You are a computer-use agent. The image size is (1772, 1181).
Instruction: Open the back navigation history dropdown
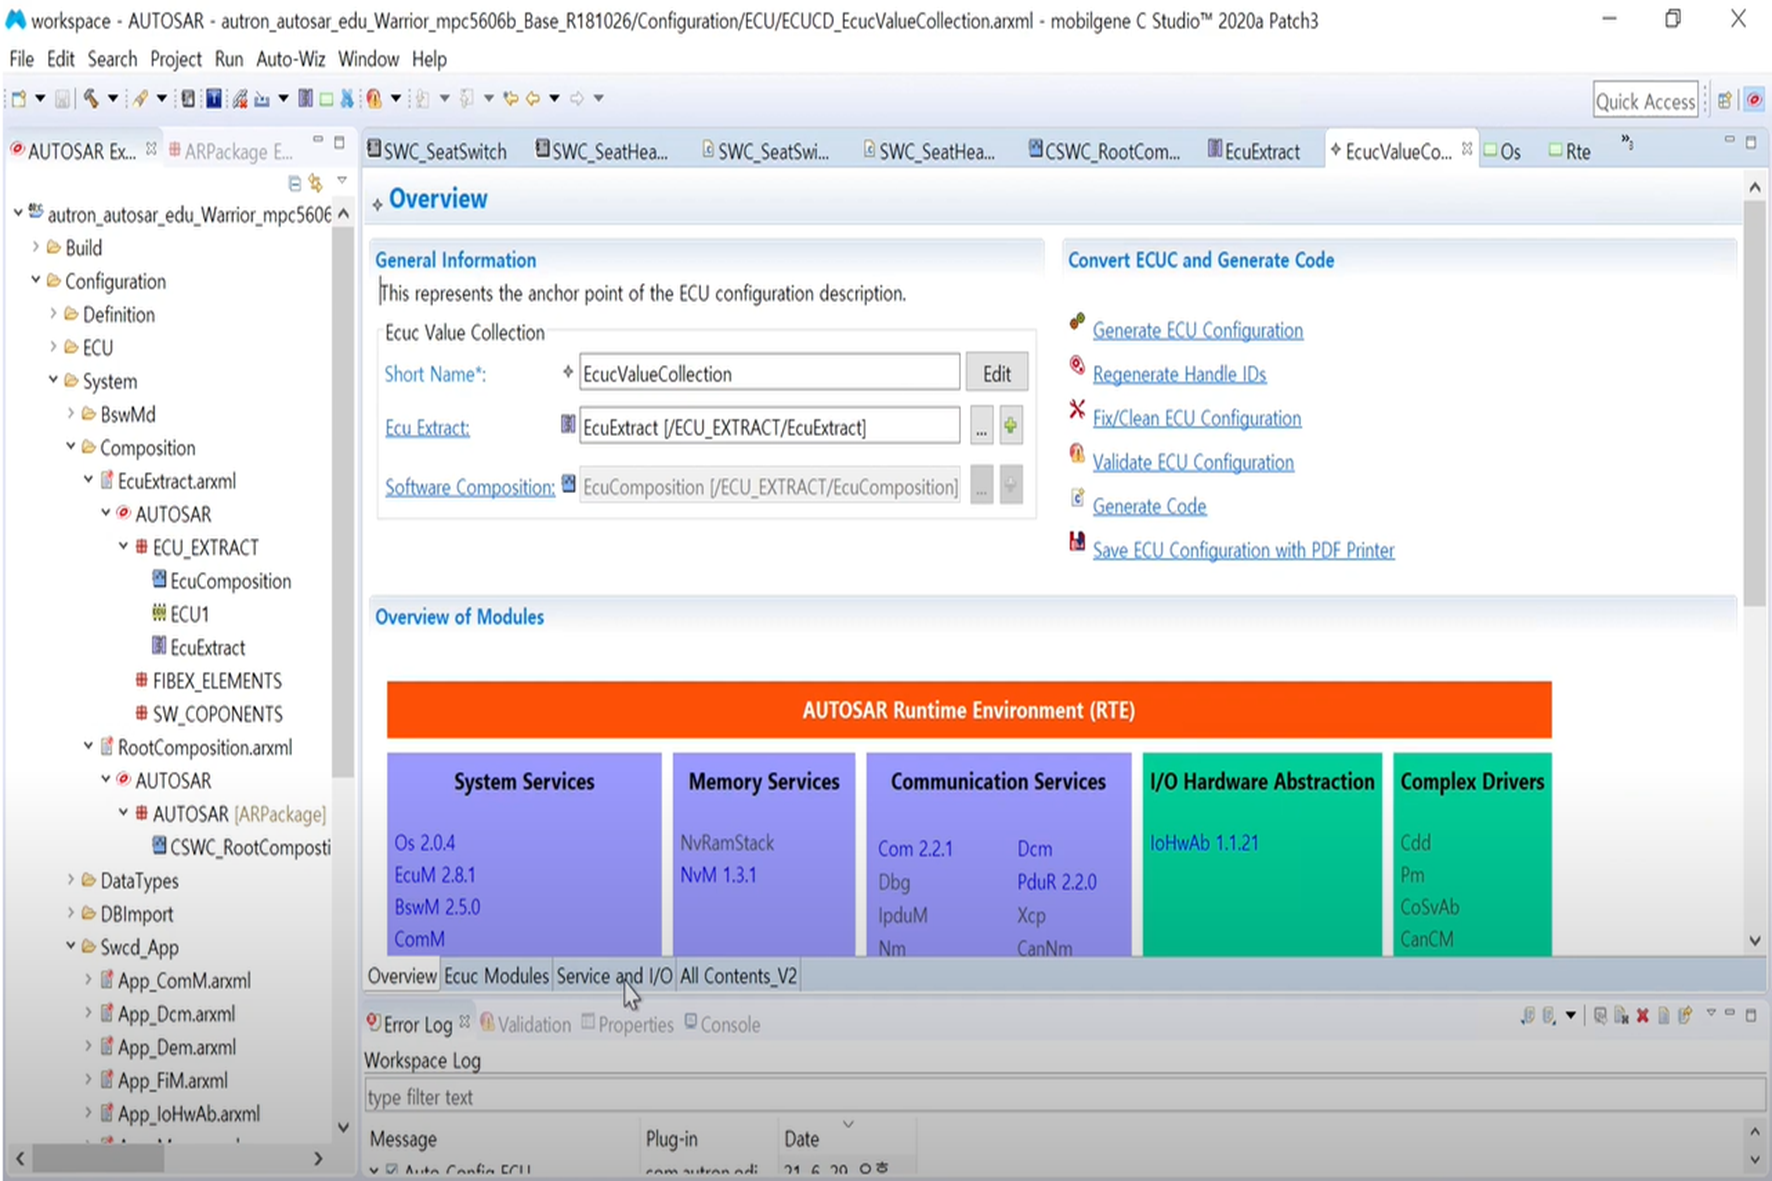[x=554, y=98]
